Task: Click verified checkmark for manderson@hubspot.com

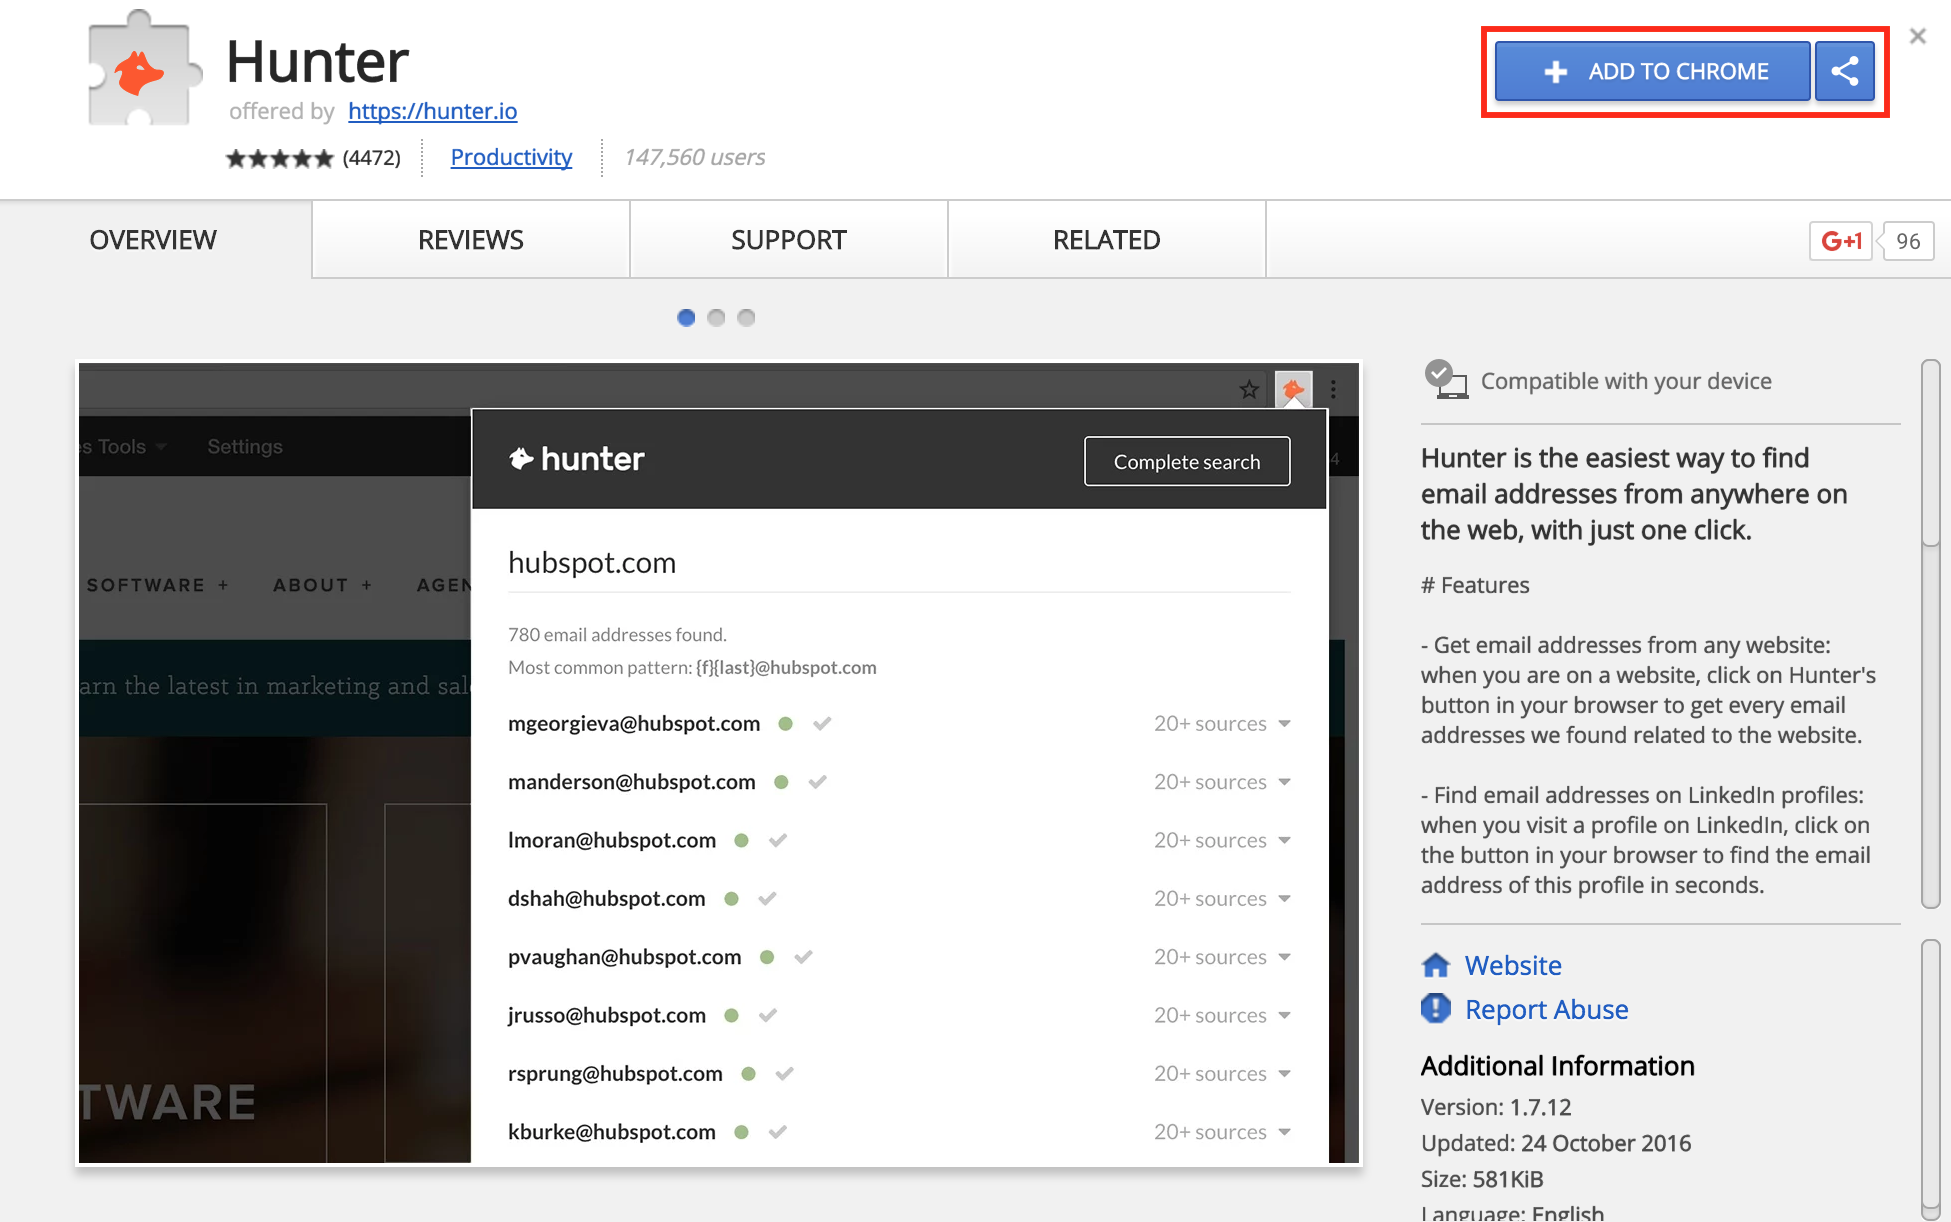Action: point(818,782)
